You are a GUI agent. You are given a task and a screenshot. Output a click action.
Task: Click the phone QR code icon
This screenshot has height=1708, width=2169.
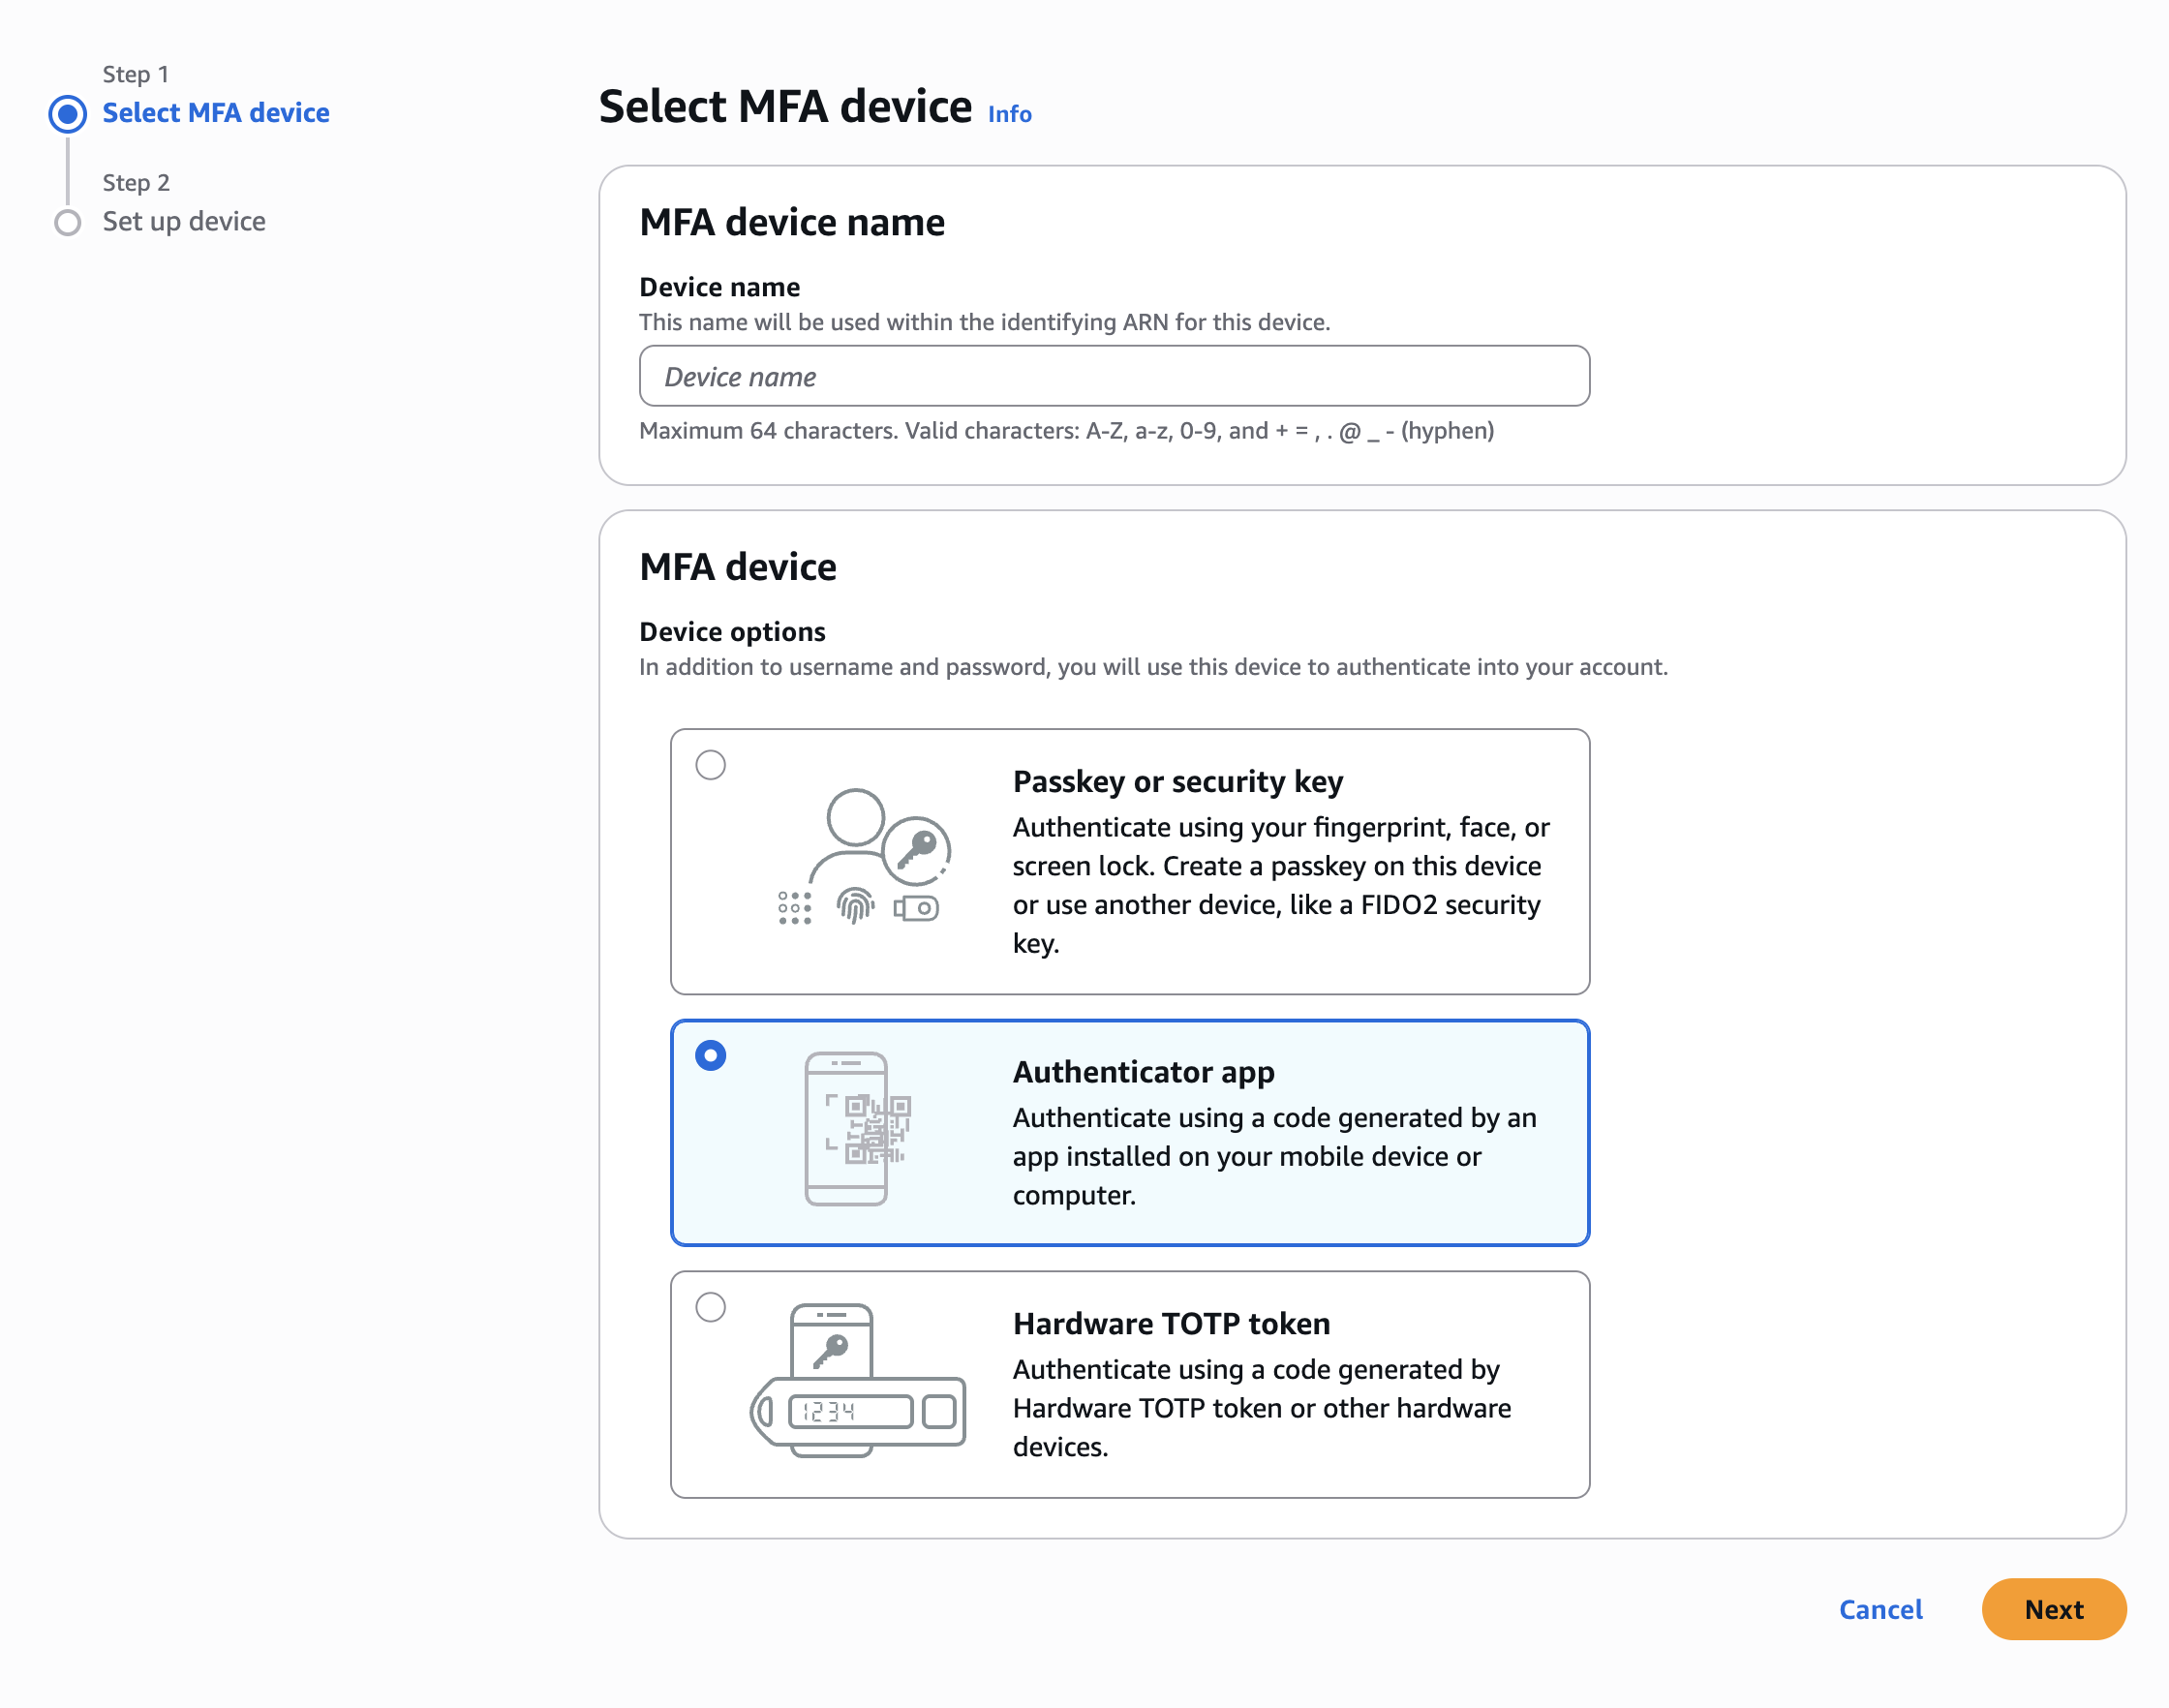pos(858,1129)
